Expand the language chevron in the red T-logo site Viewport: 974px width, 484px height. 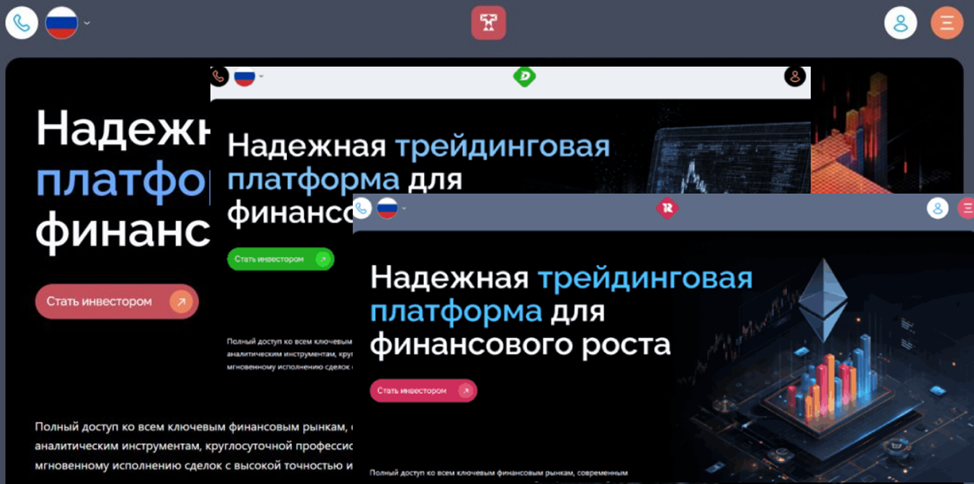87,24
